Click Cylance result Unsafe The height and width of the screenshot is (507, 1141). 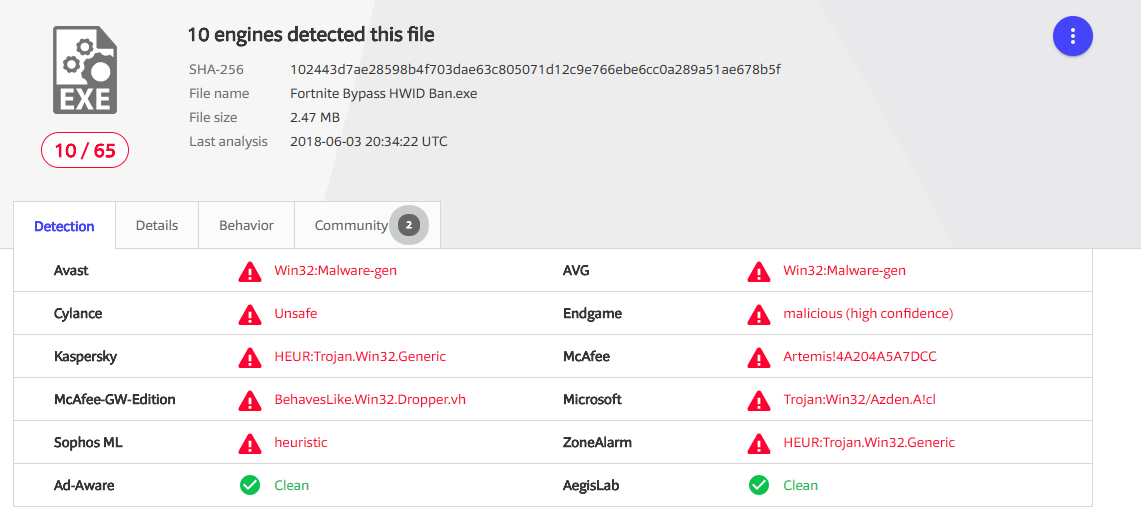[x=295, y=314]
